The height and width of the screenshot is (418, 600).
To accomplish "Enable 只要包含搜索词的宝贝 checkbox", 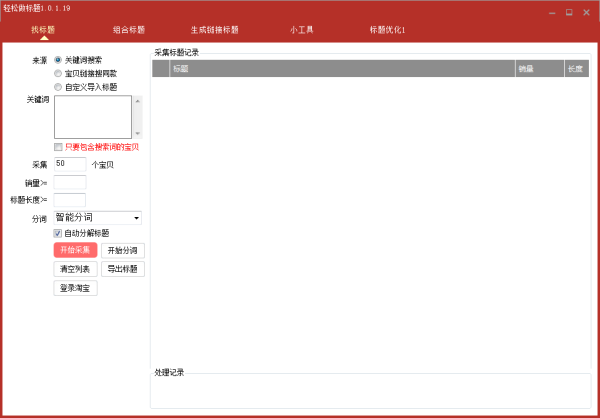I will point(59,147).
